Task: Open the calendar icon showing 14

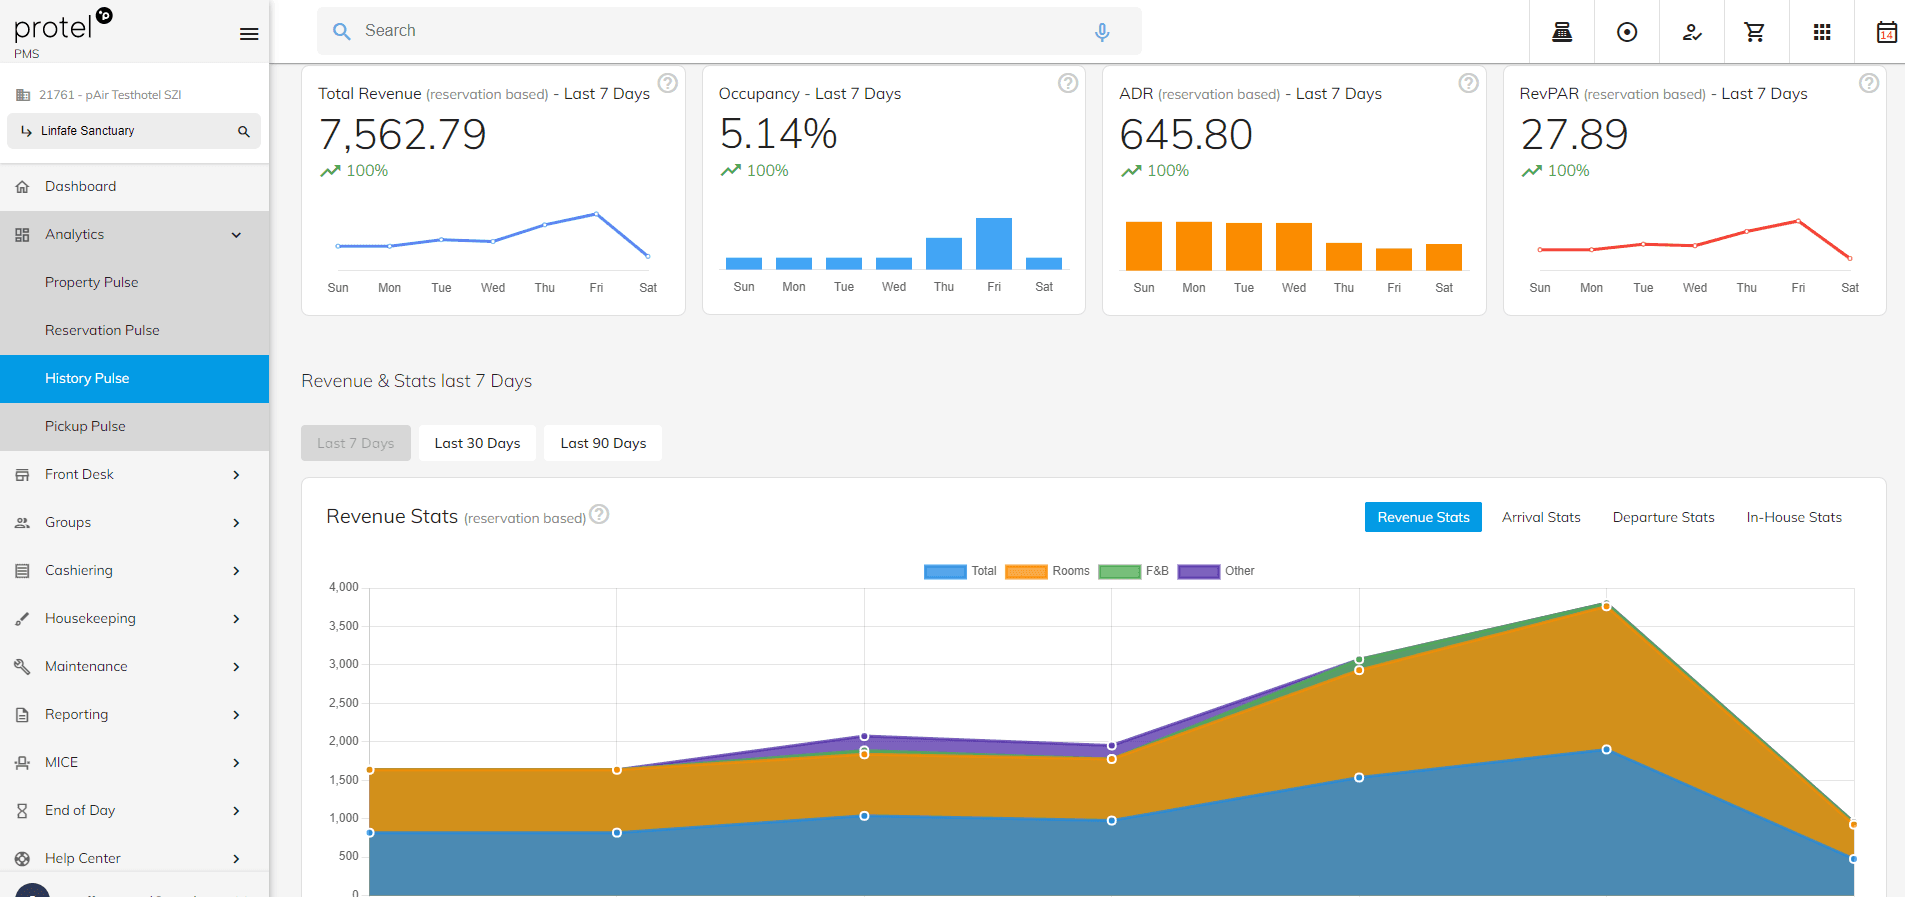Action: point(1885,32)
